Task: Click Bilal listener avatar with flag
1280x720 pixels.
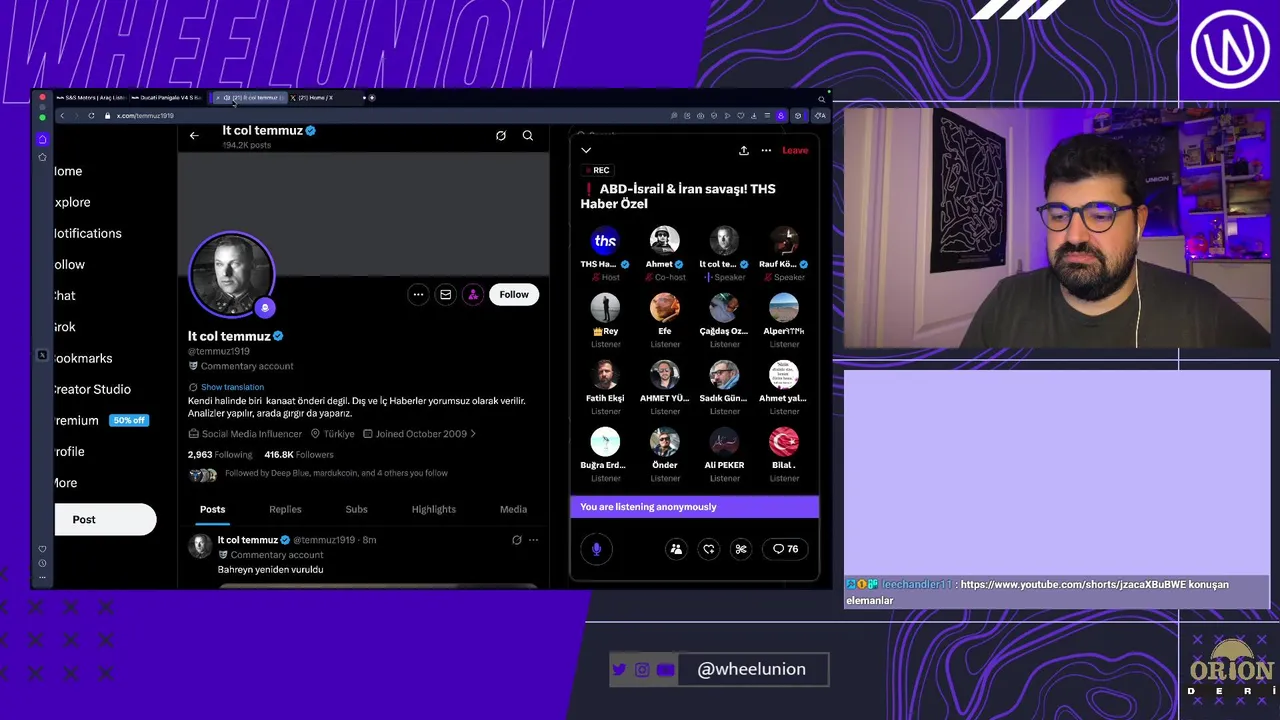Action: coord(784,441)
